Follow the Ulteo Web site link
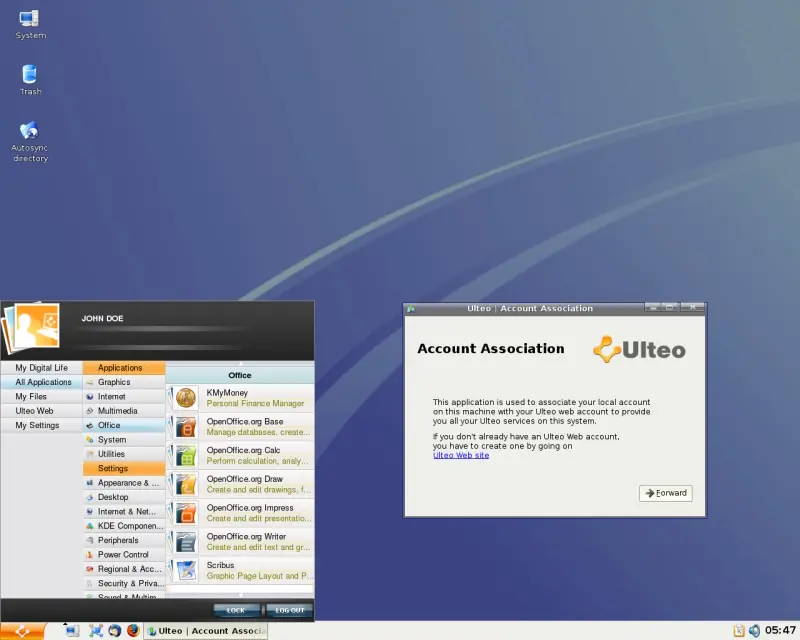The width and height of the screenshot is (800, 640). 461,455
